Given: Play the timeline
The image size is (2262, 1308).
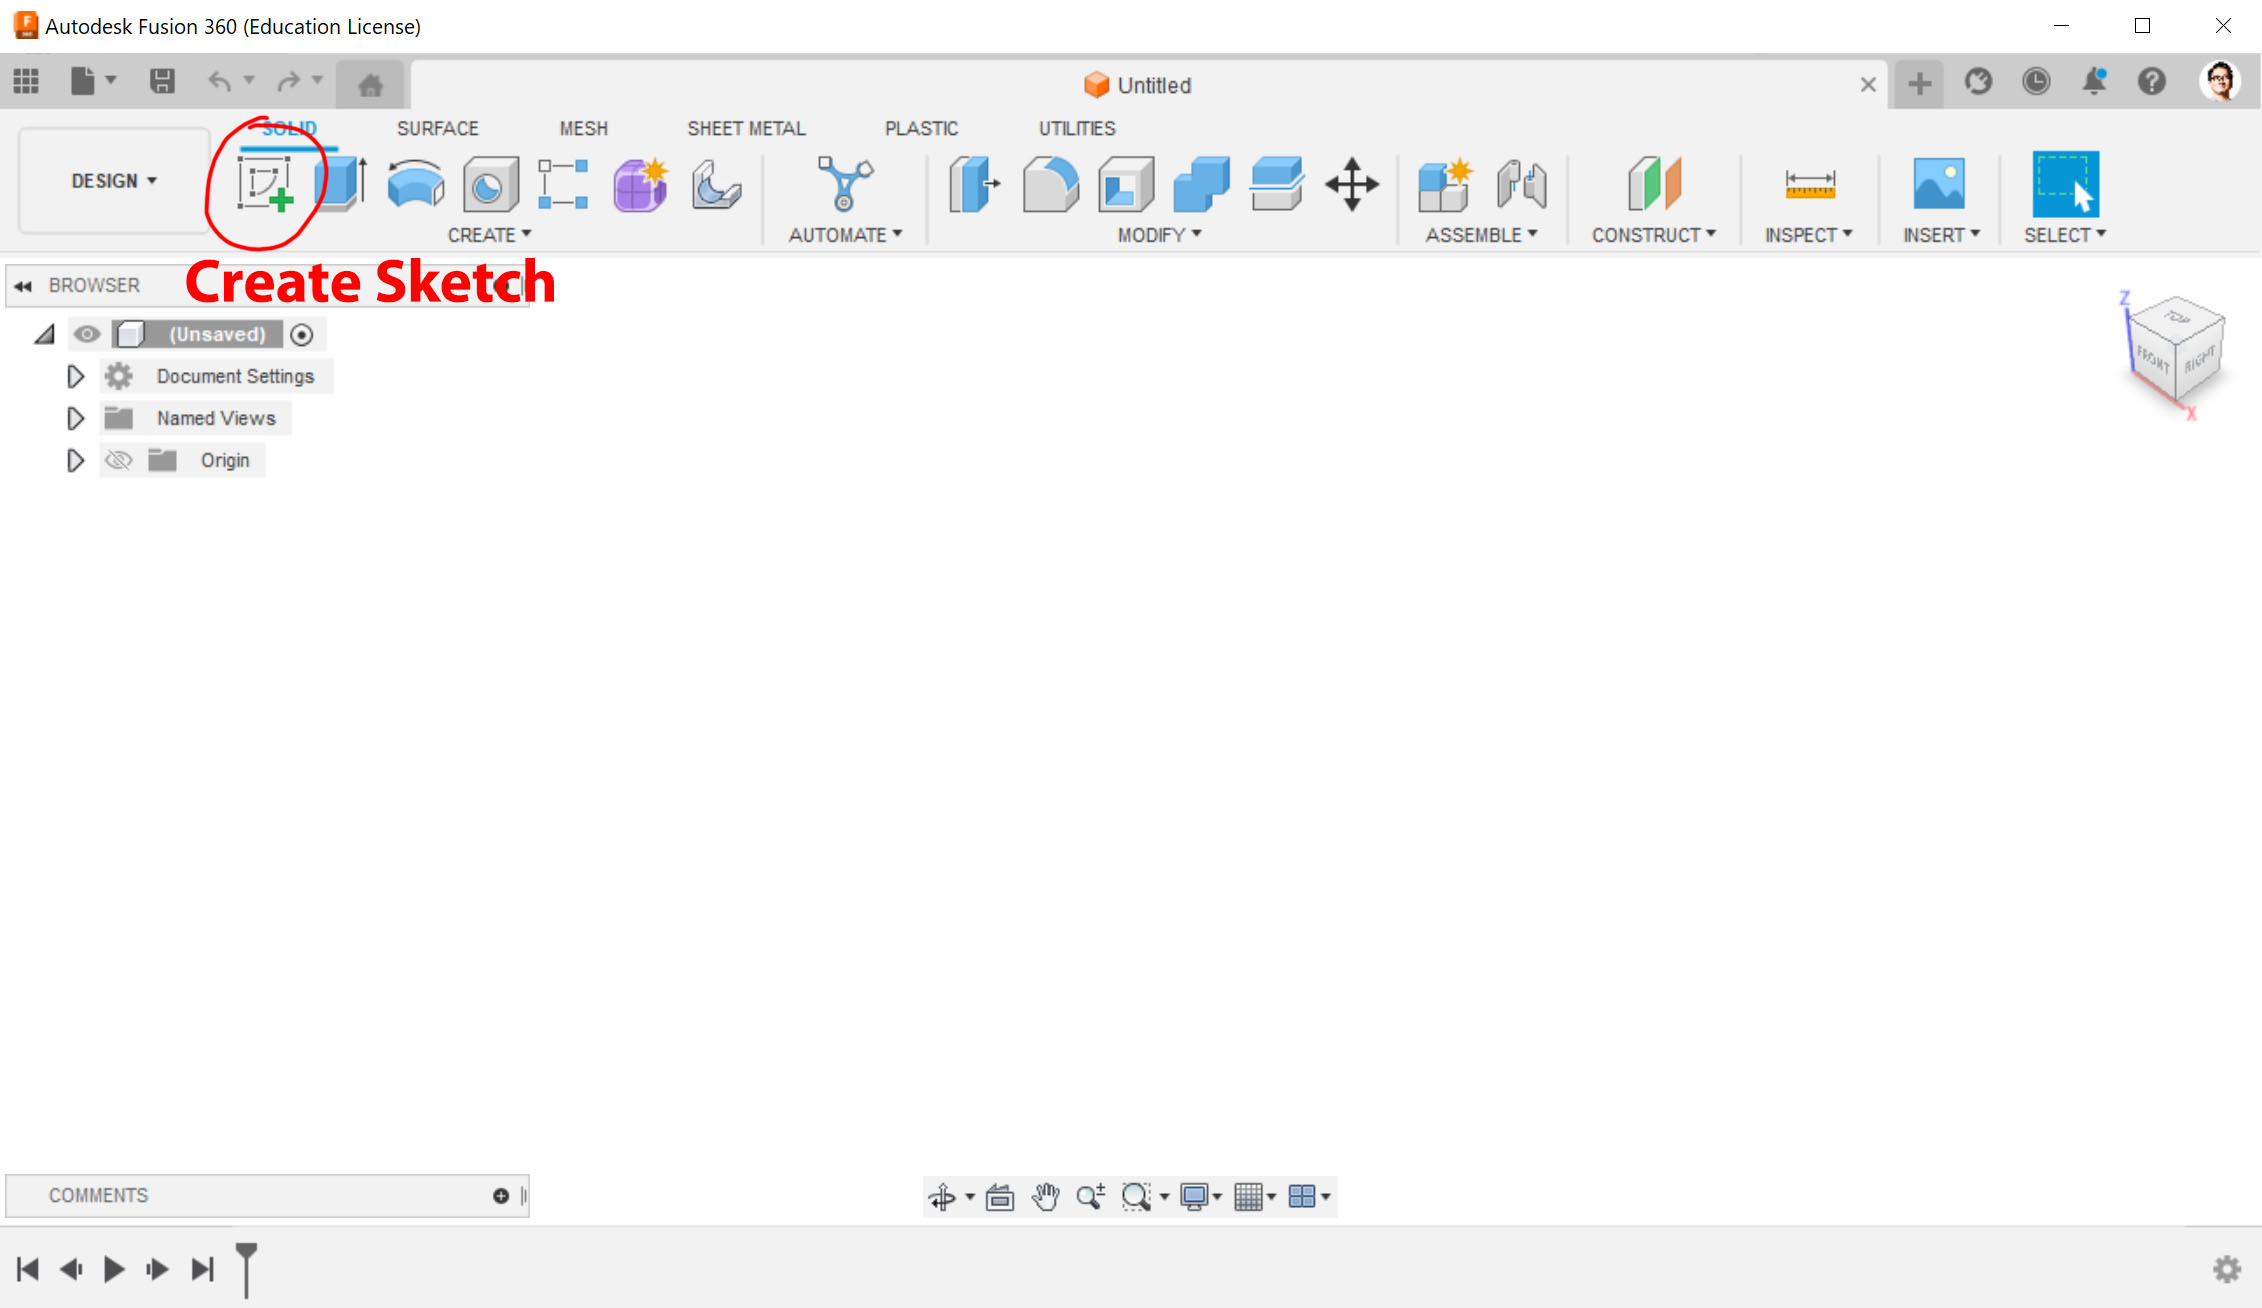Looking at the screenshot, I should coord(114,1269).
